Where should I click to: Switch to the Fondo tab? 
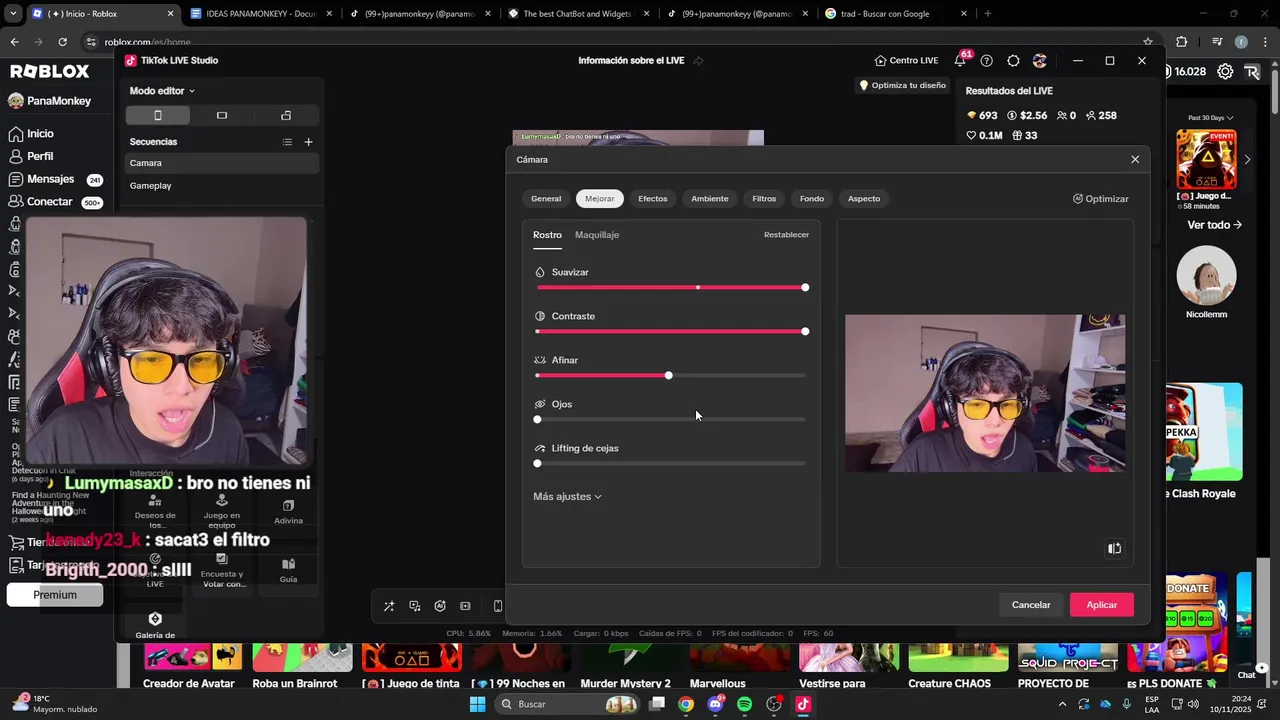pos(812,199)
